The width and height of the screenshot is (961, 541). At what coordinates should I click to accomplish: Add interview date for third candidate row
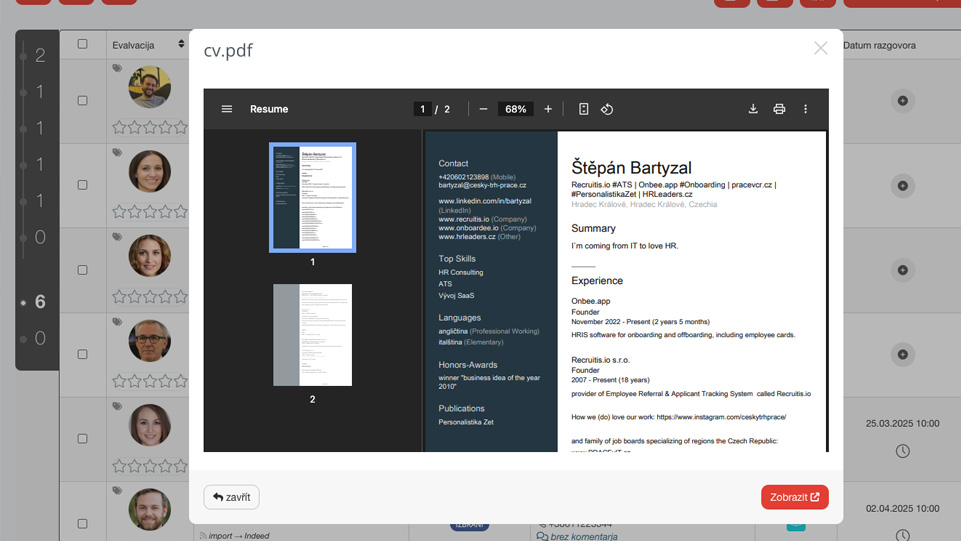(x=902, y=270)
